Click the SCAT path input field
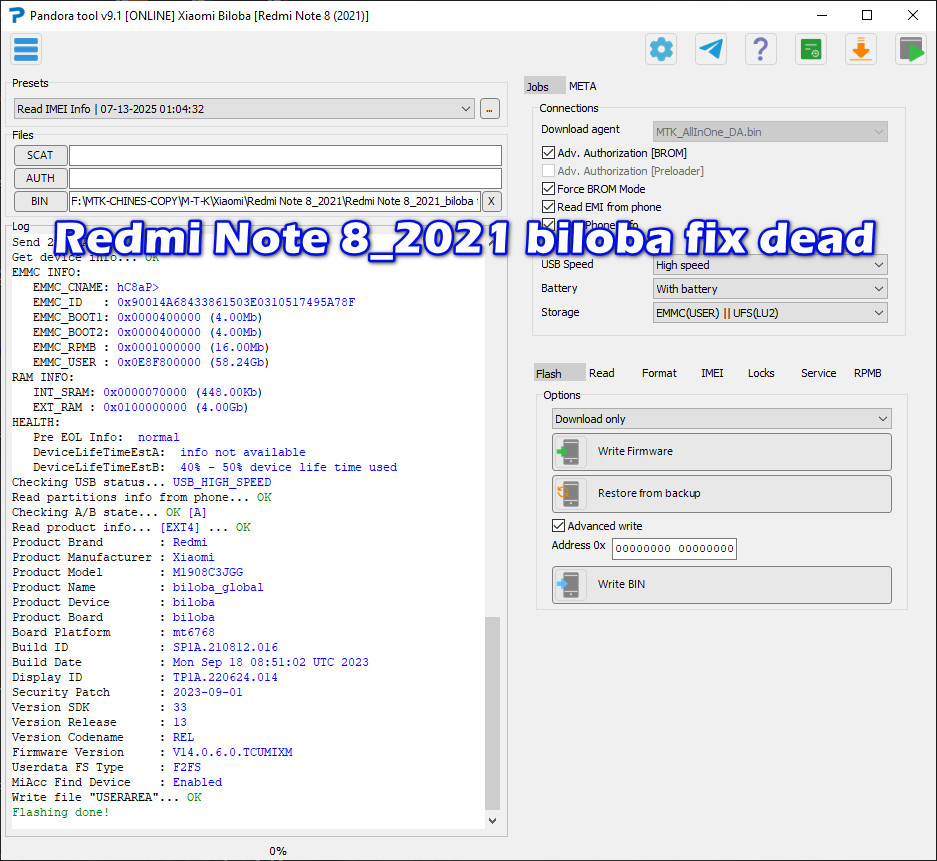This screenshot has height=861, width=937. tap(285, 155)
